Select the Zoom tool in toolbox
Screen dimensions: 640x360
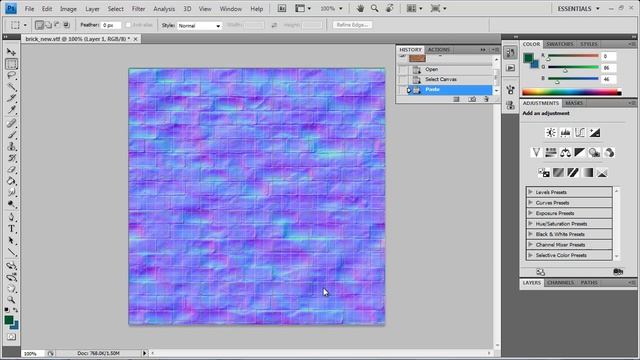click(11, 300)
